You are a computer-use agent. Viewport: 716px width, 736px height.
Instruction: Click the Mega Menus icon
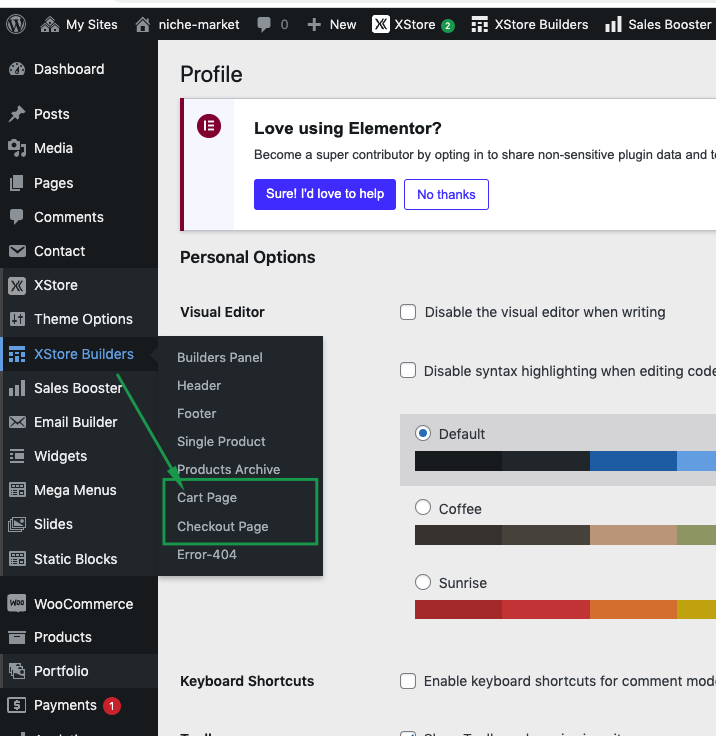(x=17, y=490)
